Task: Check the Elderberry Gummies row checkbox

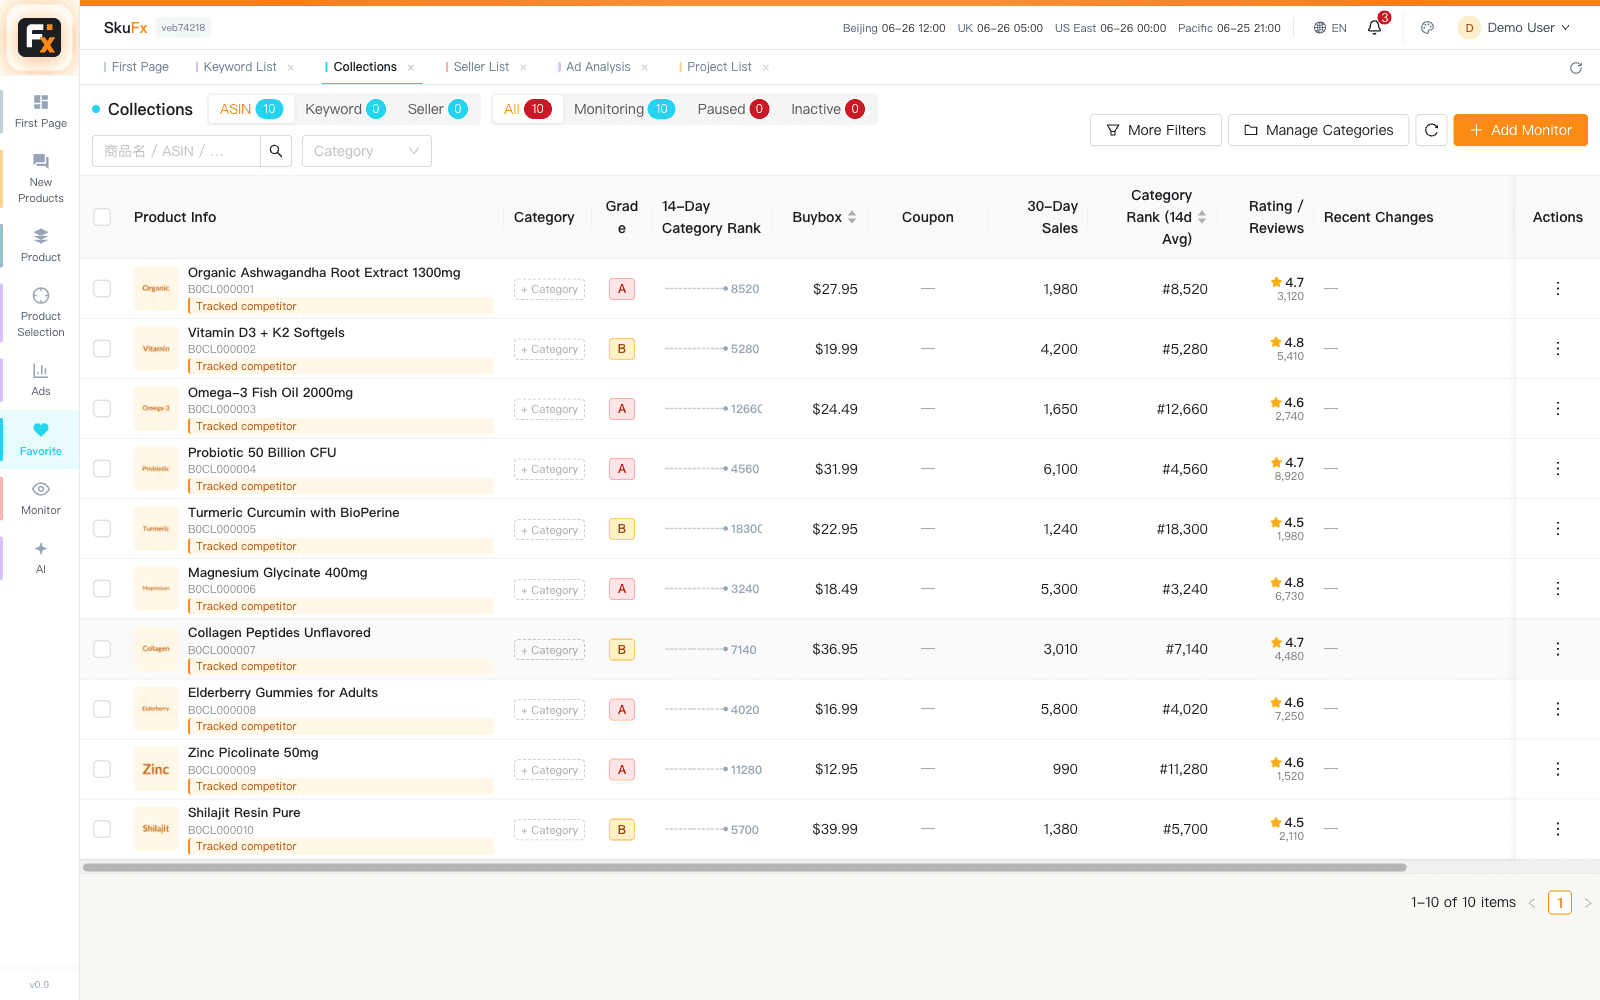Action: tap(102, 709)
